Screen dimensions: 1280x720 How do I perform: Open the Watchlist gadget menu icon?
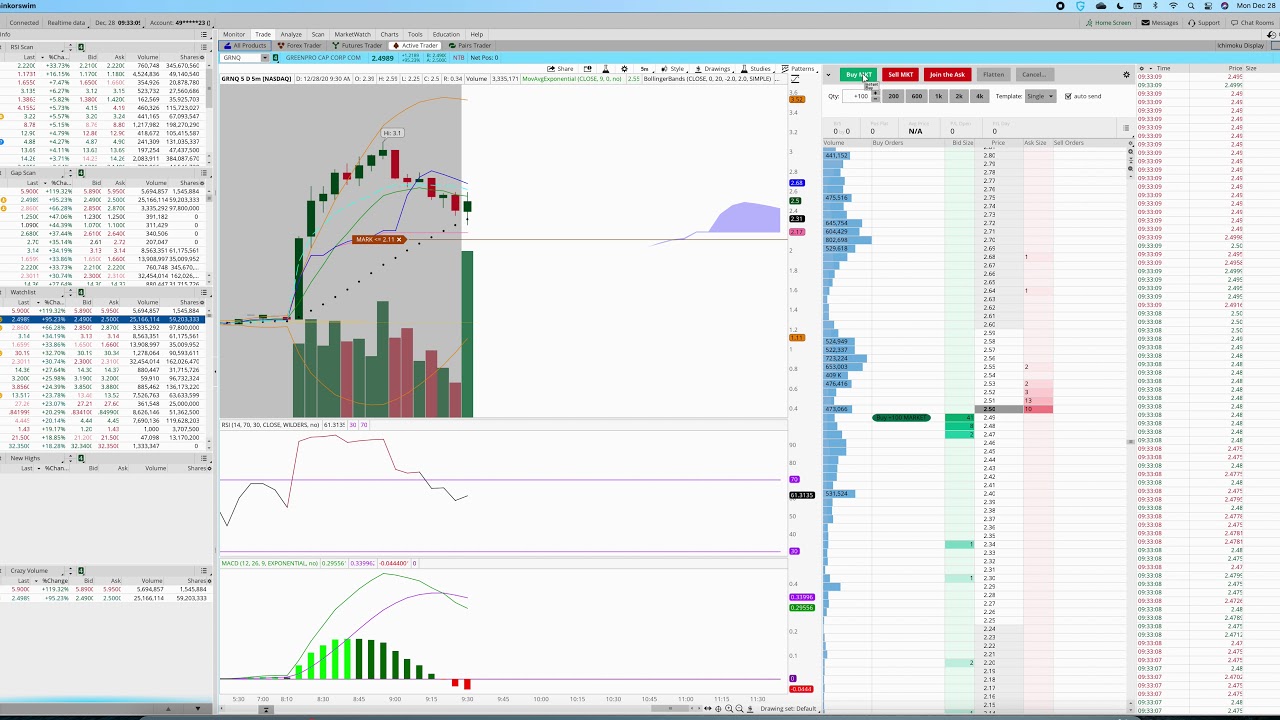point(205,292)
